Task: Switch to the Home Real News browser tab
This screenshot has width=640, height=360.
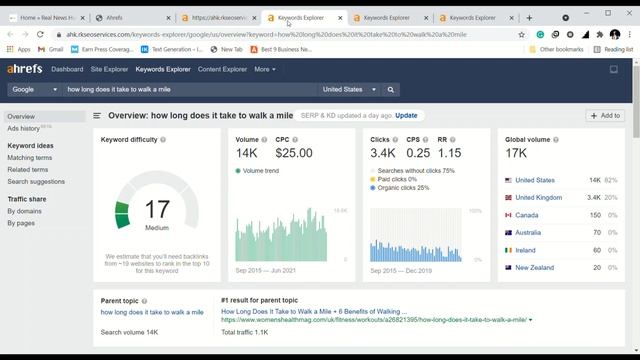Action: click(x=47, y=18)
